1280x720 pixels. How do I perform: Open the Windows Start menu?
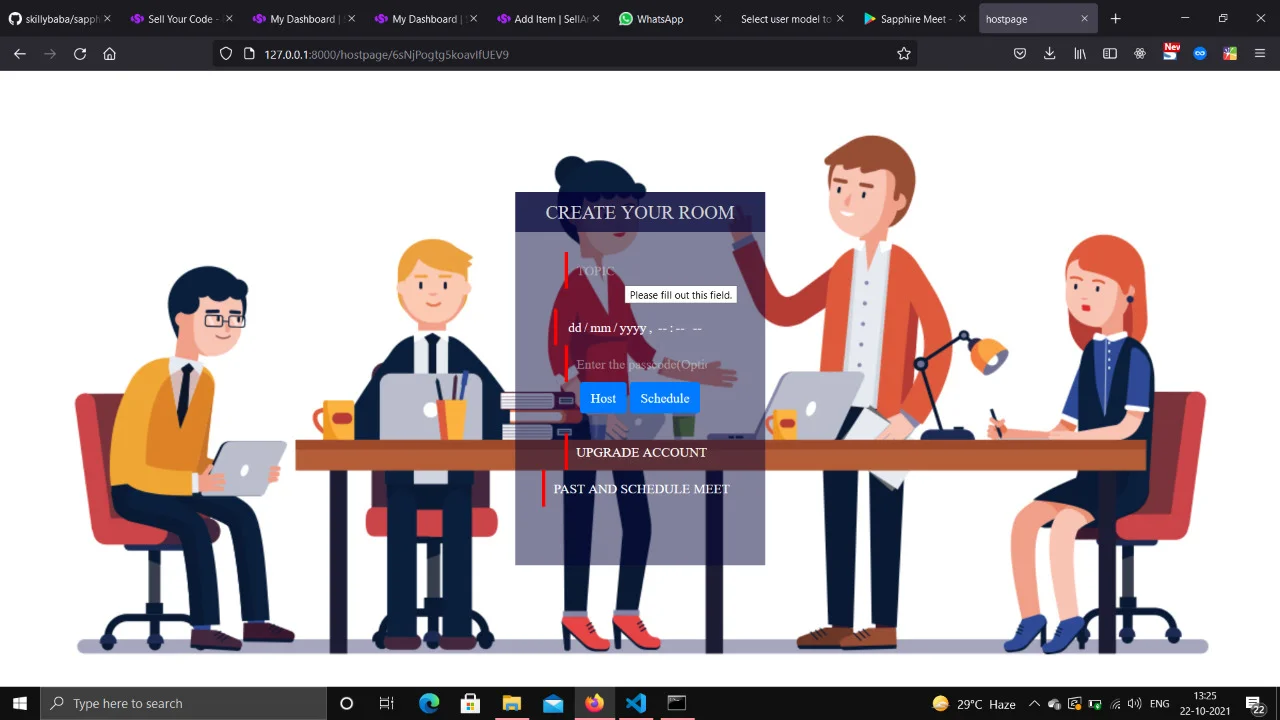(20, 703)
